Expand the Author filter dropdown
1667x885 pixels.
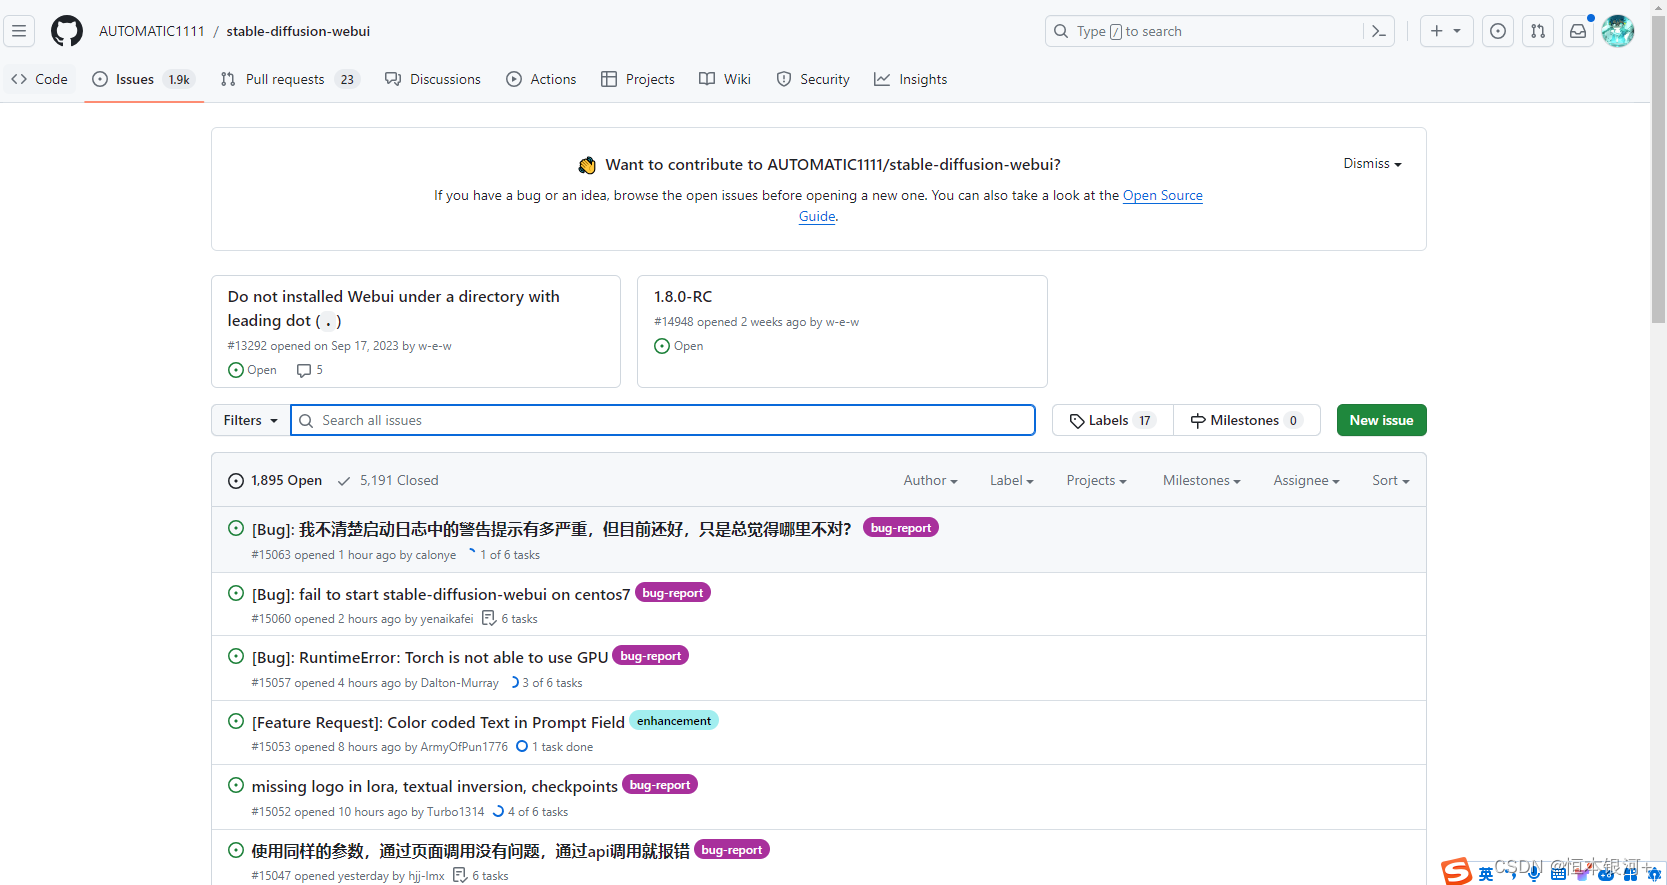(x=930, y=481)
